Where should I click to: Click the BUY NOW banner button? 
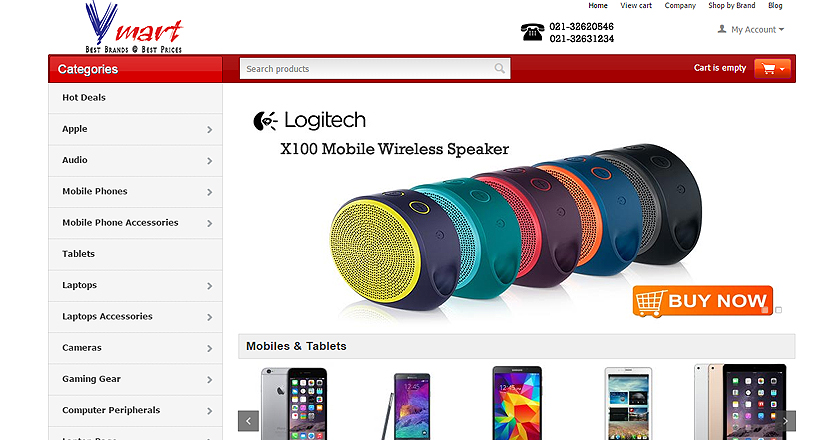[702, 301]
